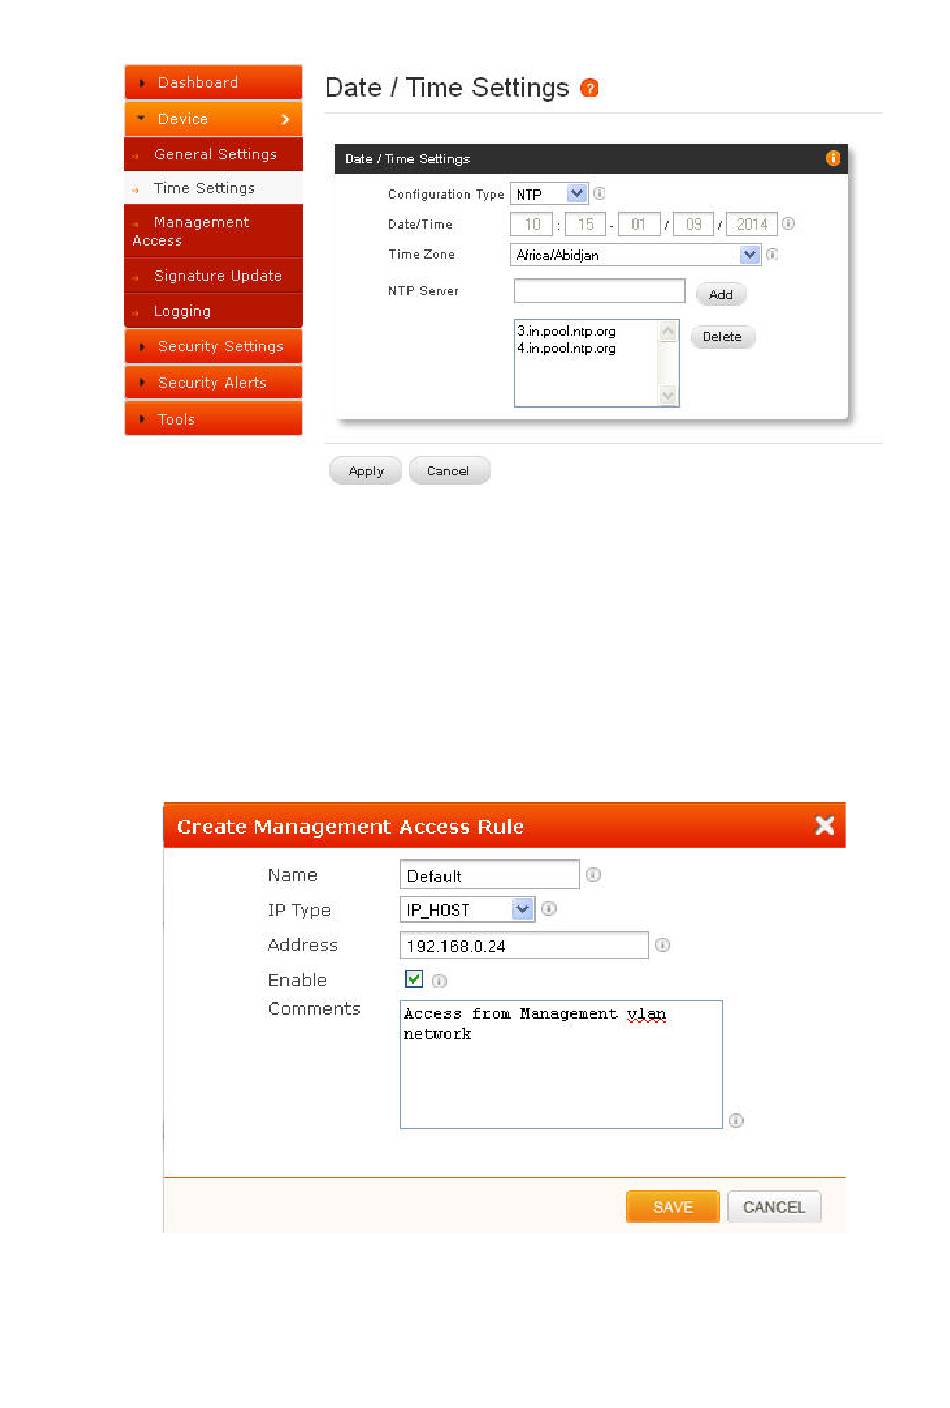
Task: Open help icon beside Date / Time Settings title
Action: [x=590, y=88]
